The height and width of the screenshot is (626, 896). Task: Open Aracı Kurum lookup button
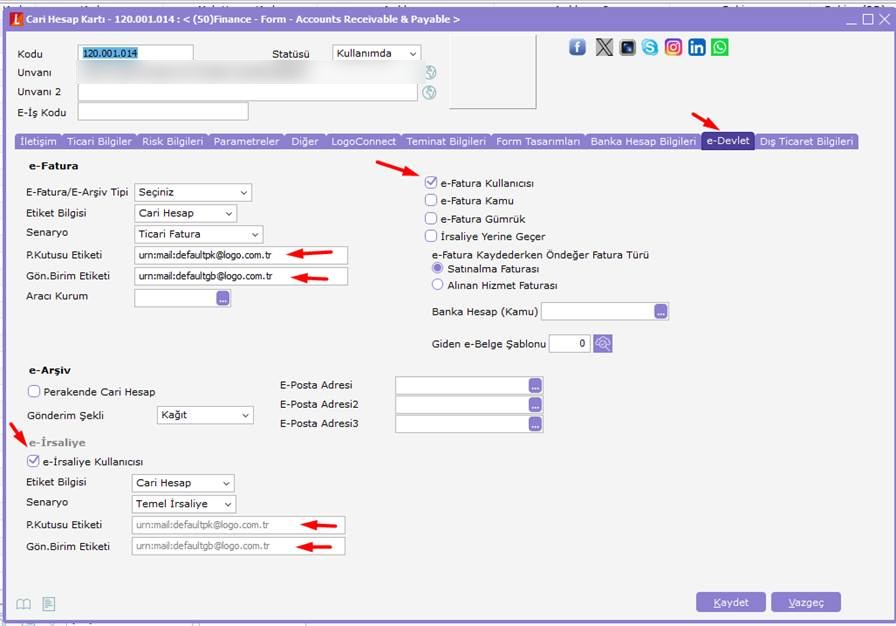click(x=223, y=298)
